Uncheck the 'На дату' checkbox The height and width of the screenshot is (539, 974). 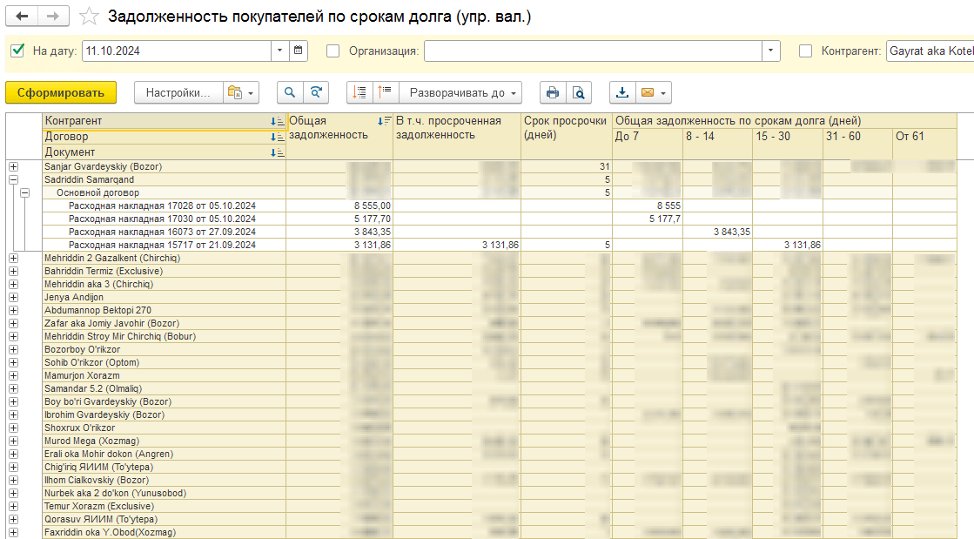coord(17,50)
